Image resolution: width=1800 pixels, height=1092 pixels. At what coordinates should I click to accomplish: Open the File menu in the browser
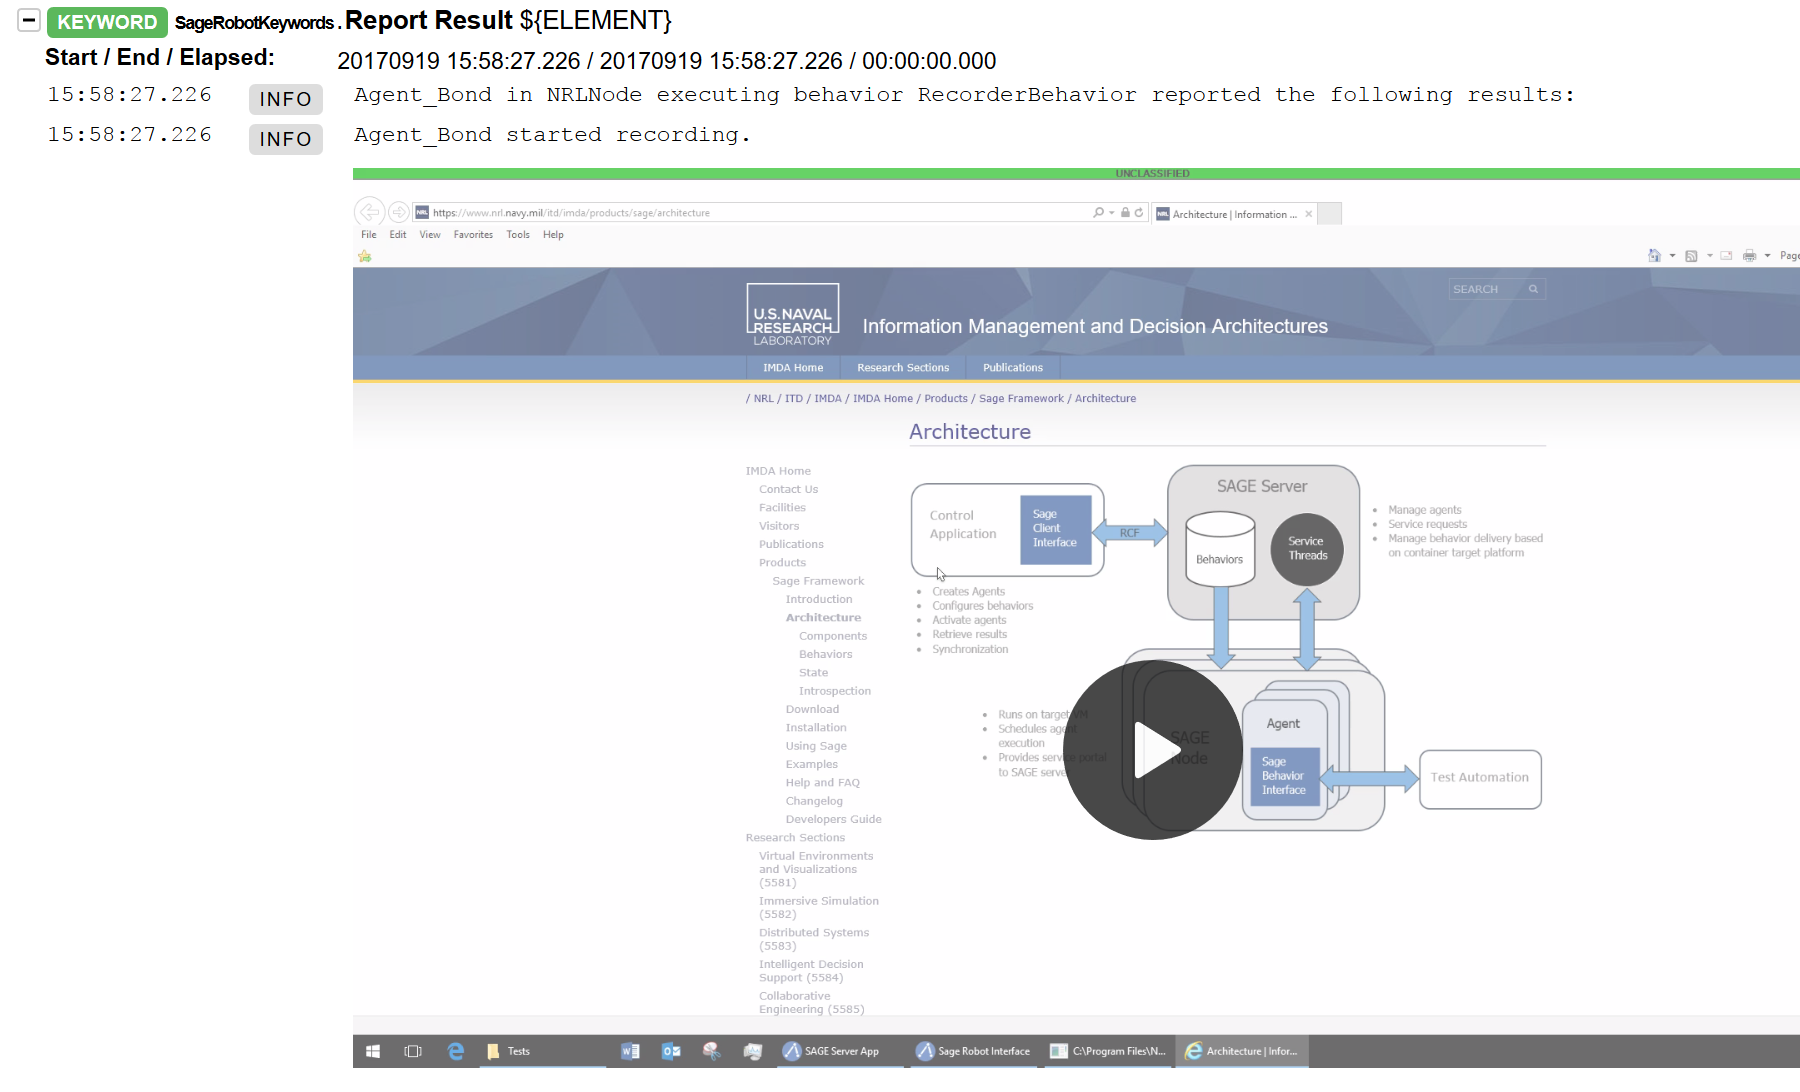click(369, 235)
